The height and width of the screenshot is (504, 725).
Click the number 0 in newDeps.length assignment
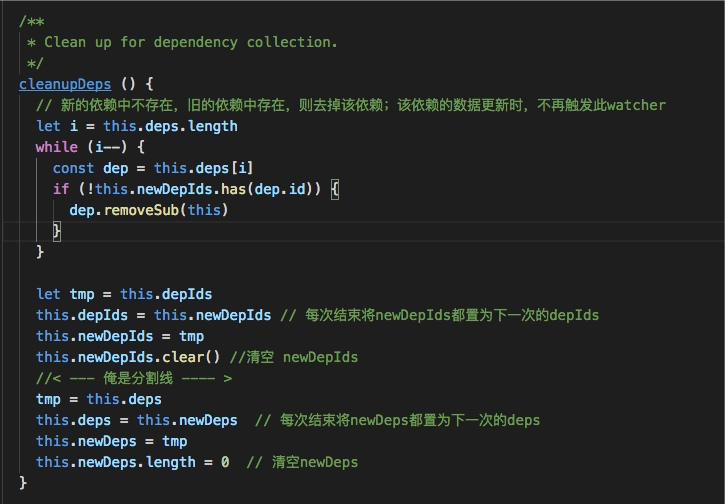click(225, 462)
